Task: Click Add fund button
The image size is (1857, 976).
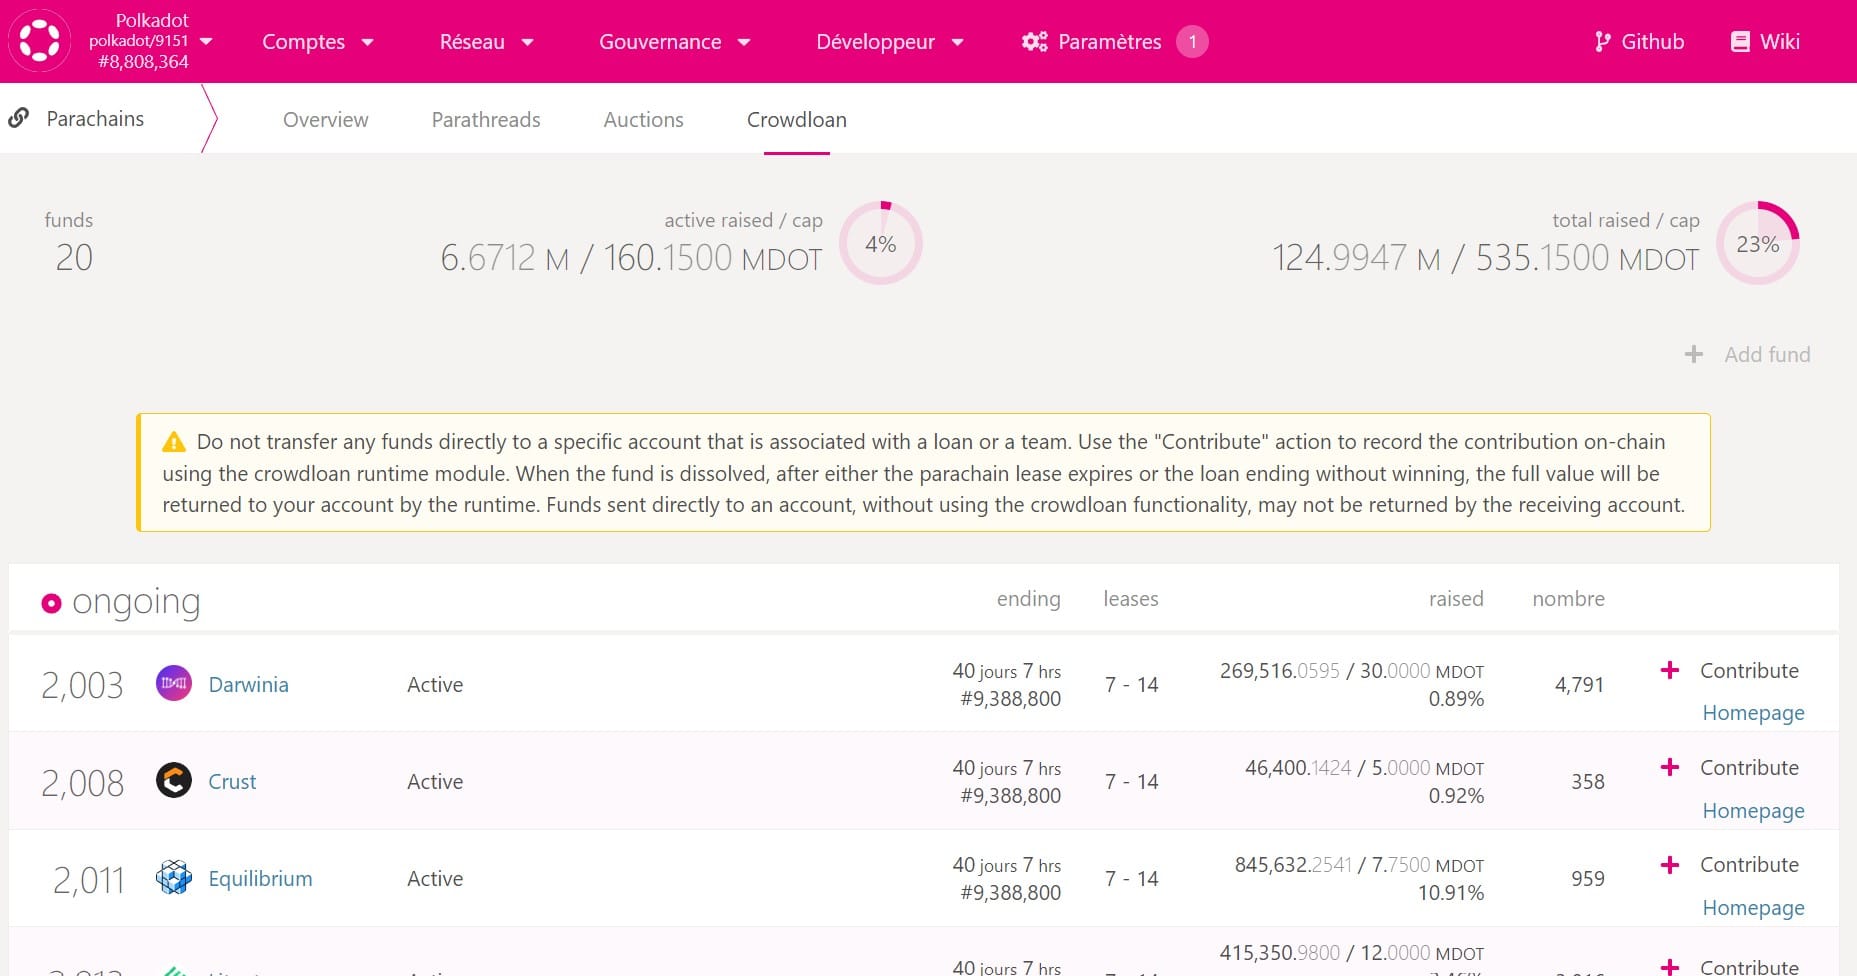Action: pyautogui.click(x=1748, y=354)
